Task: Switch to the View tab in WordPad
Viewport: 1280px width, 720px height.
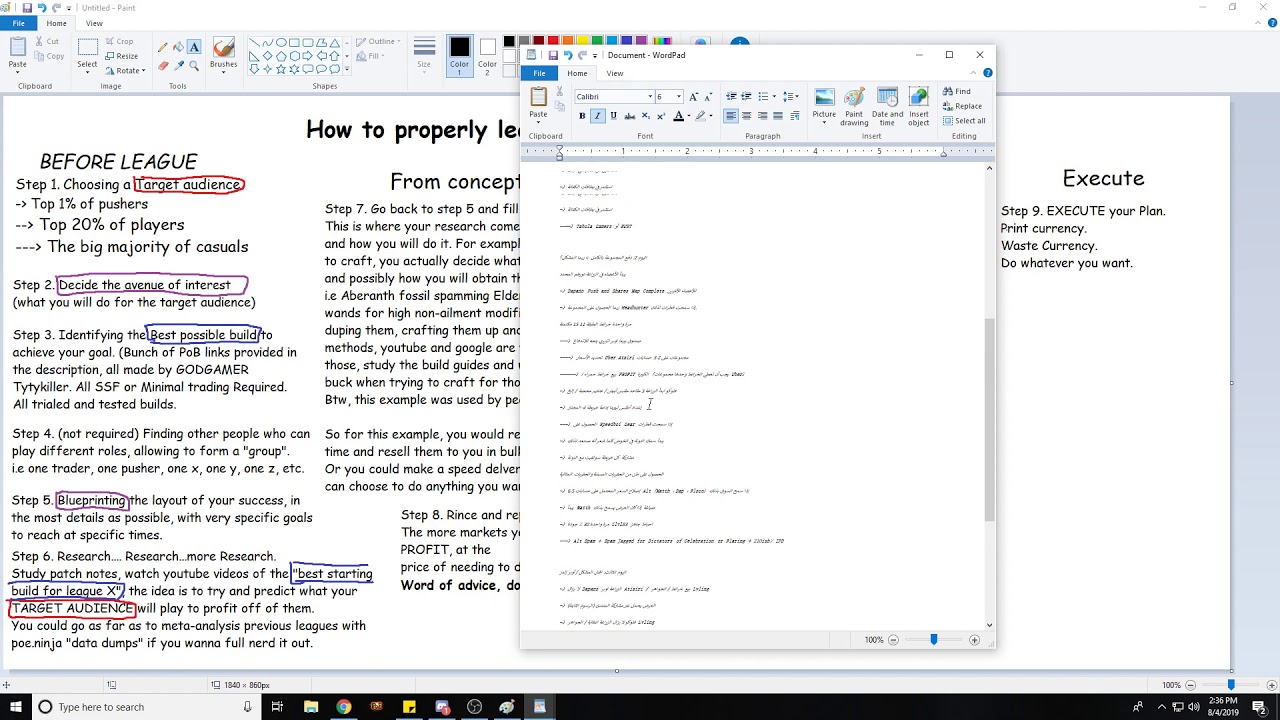Action: [615, 73]
